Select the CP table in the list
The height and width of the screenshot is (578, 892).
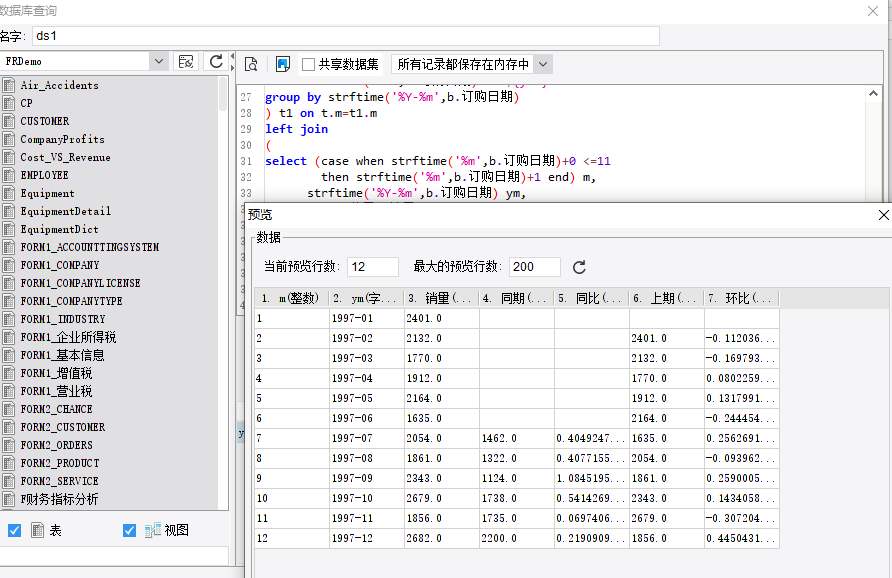pyautogui.click(x=27, y=103)
